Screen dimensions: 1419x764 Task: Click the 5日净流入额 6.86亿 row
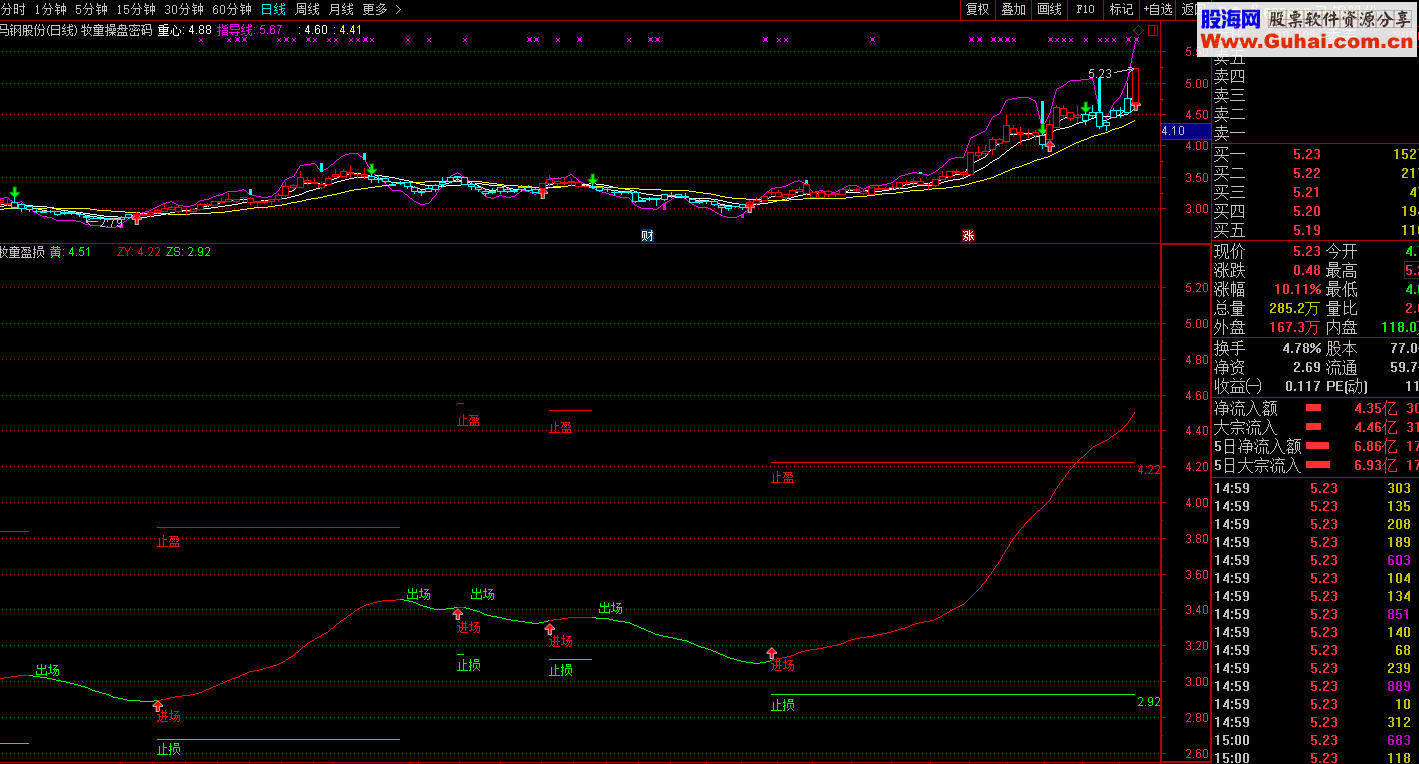[x=1315, y=446]
